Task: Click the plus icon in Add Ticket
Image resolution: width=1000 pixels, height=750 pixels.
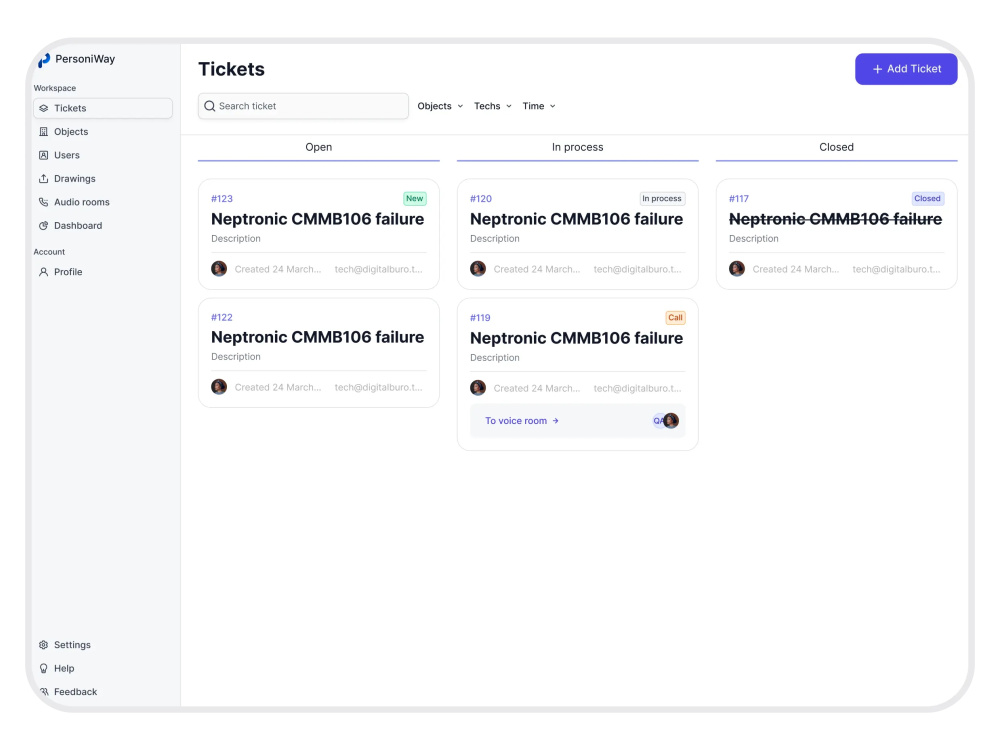Action: [x=878, y=69]
